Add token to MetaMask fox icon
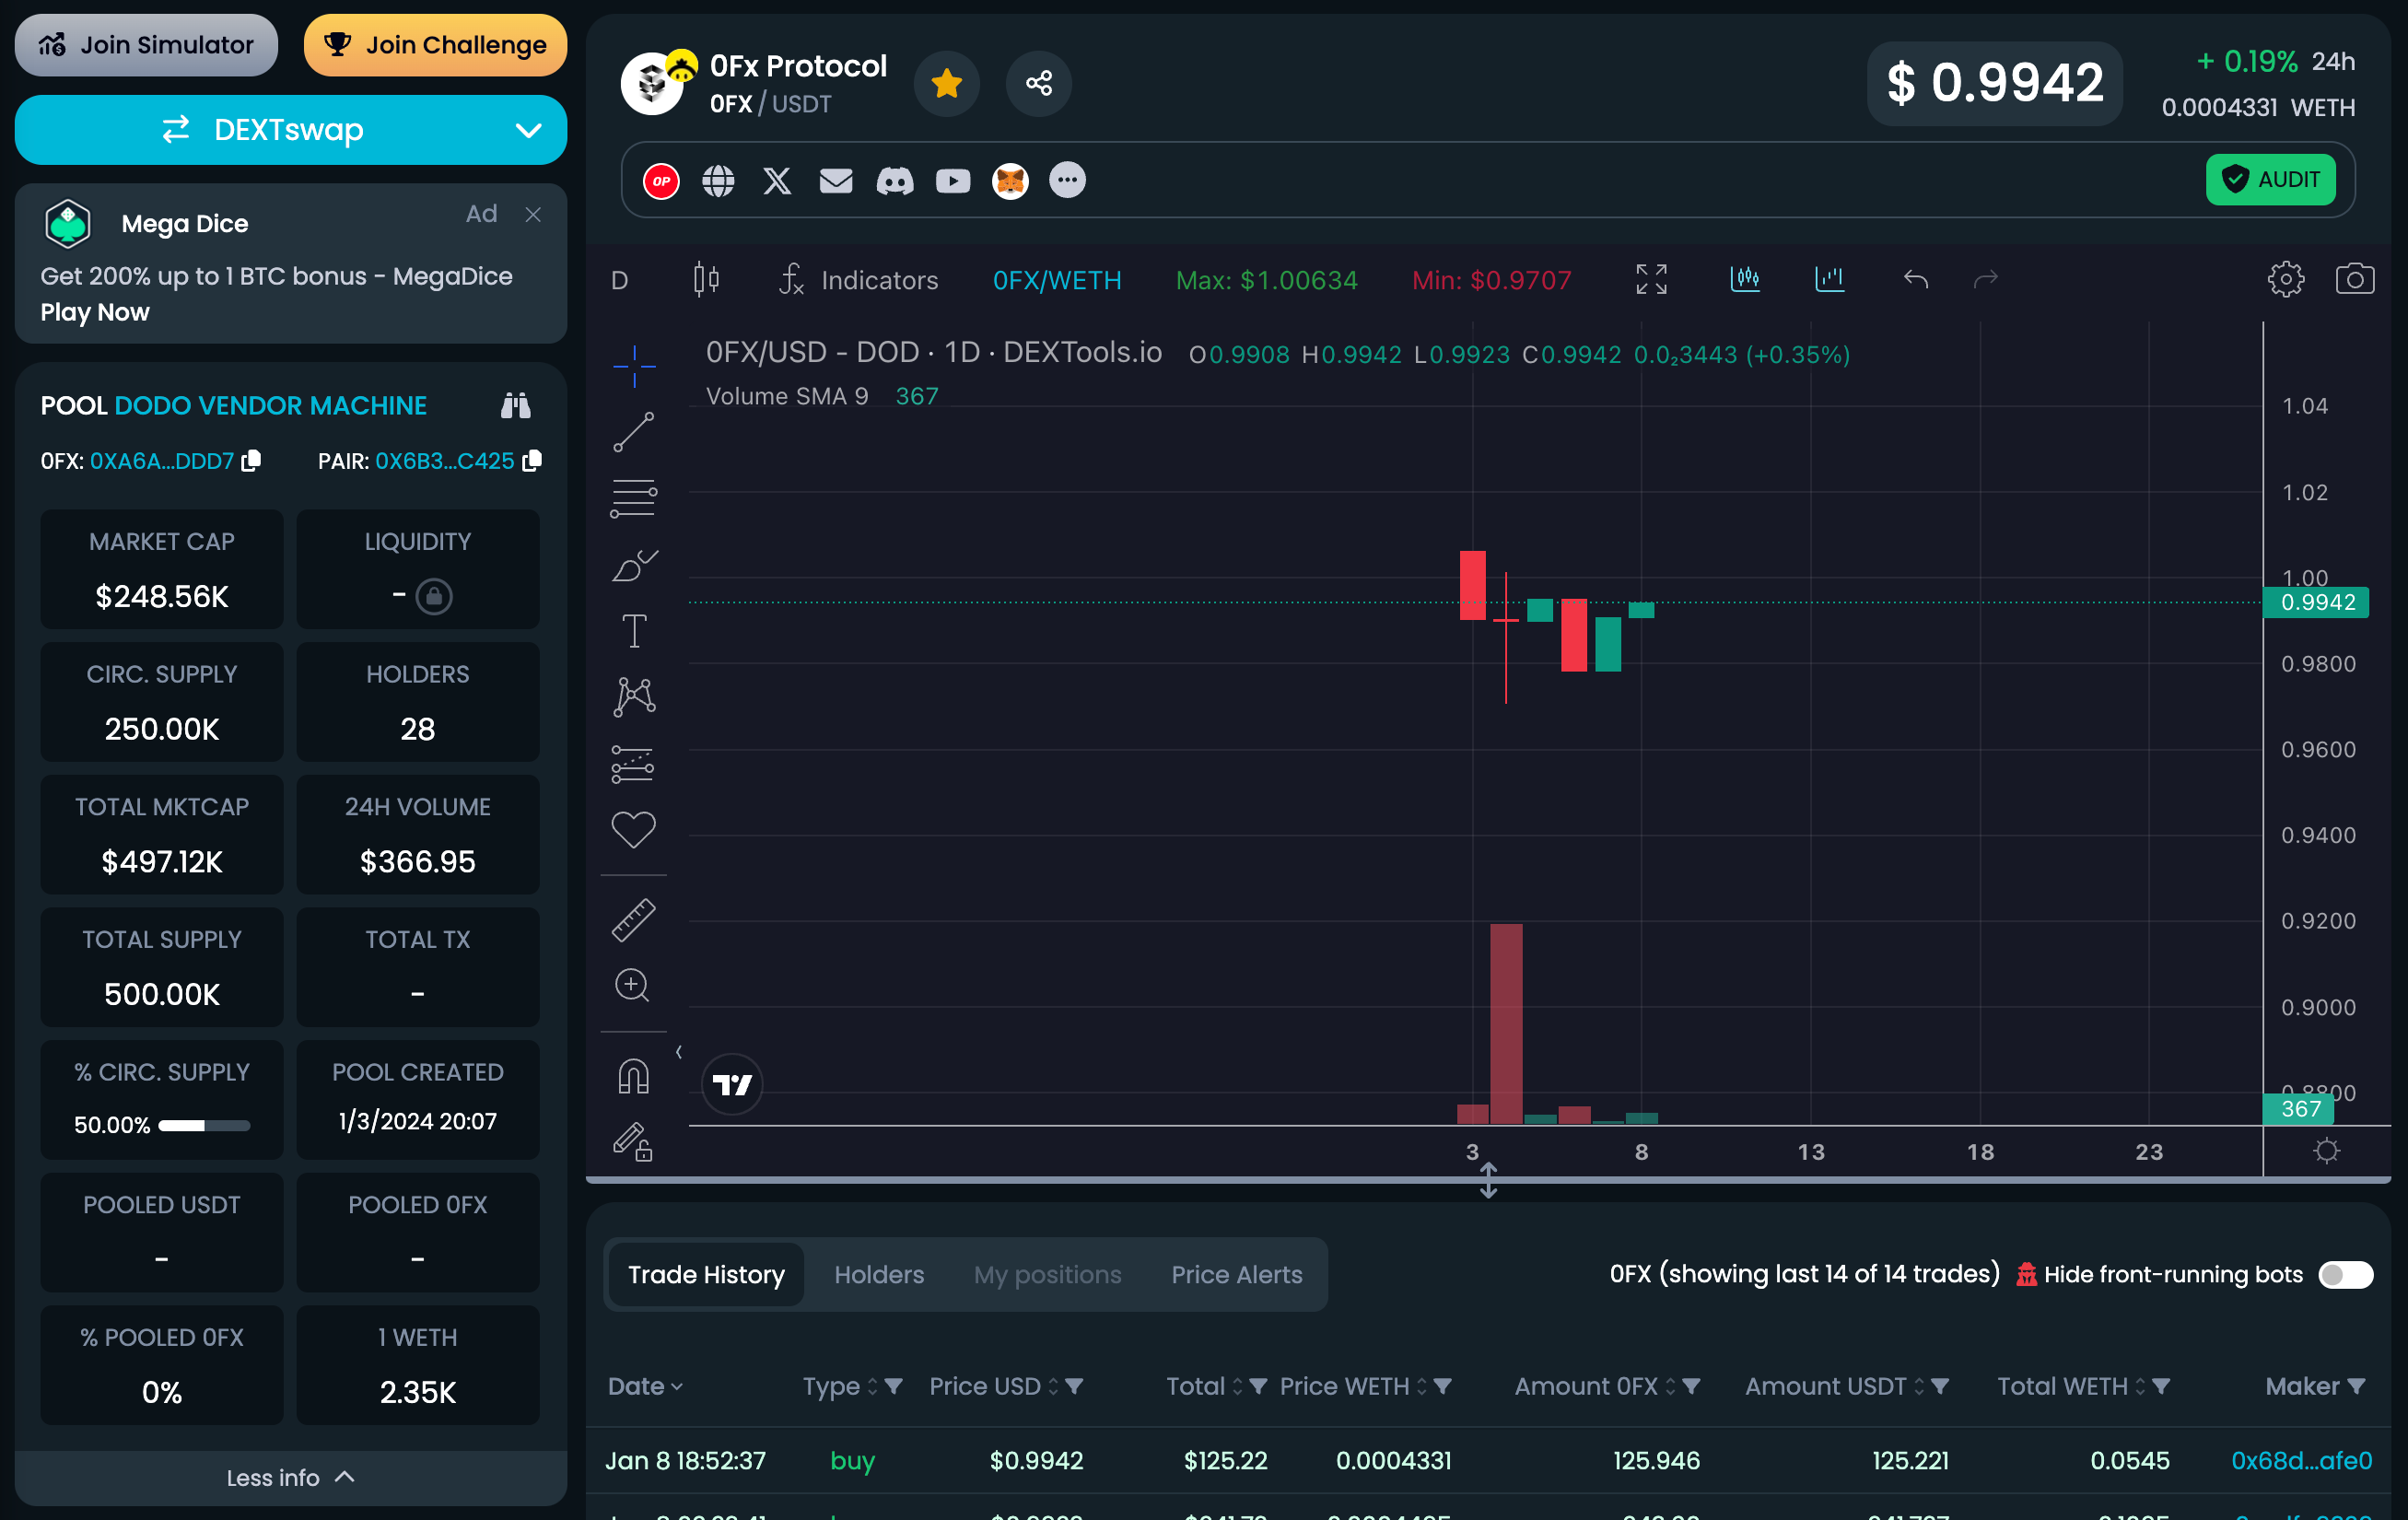Image resolution: width=2408 pixels, height=1520 pixels. click(1010, 181)
